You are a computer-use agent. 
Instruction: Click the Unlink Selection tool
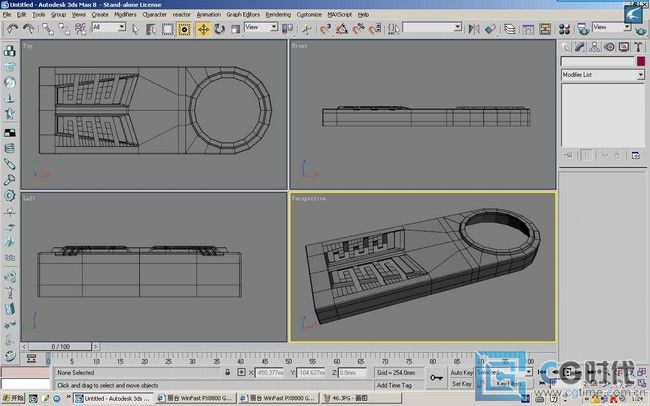point(64,29)
